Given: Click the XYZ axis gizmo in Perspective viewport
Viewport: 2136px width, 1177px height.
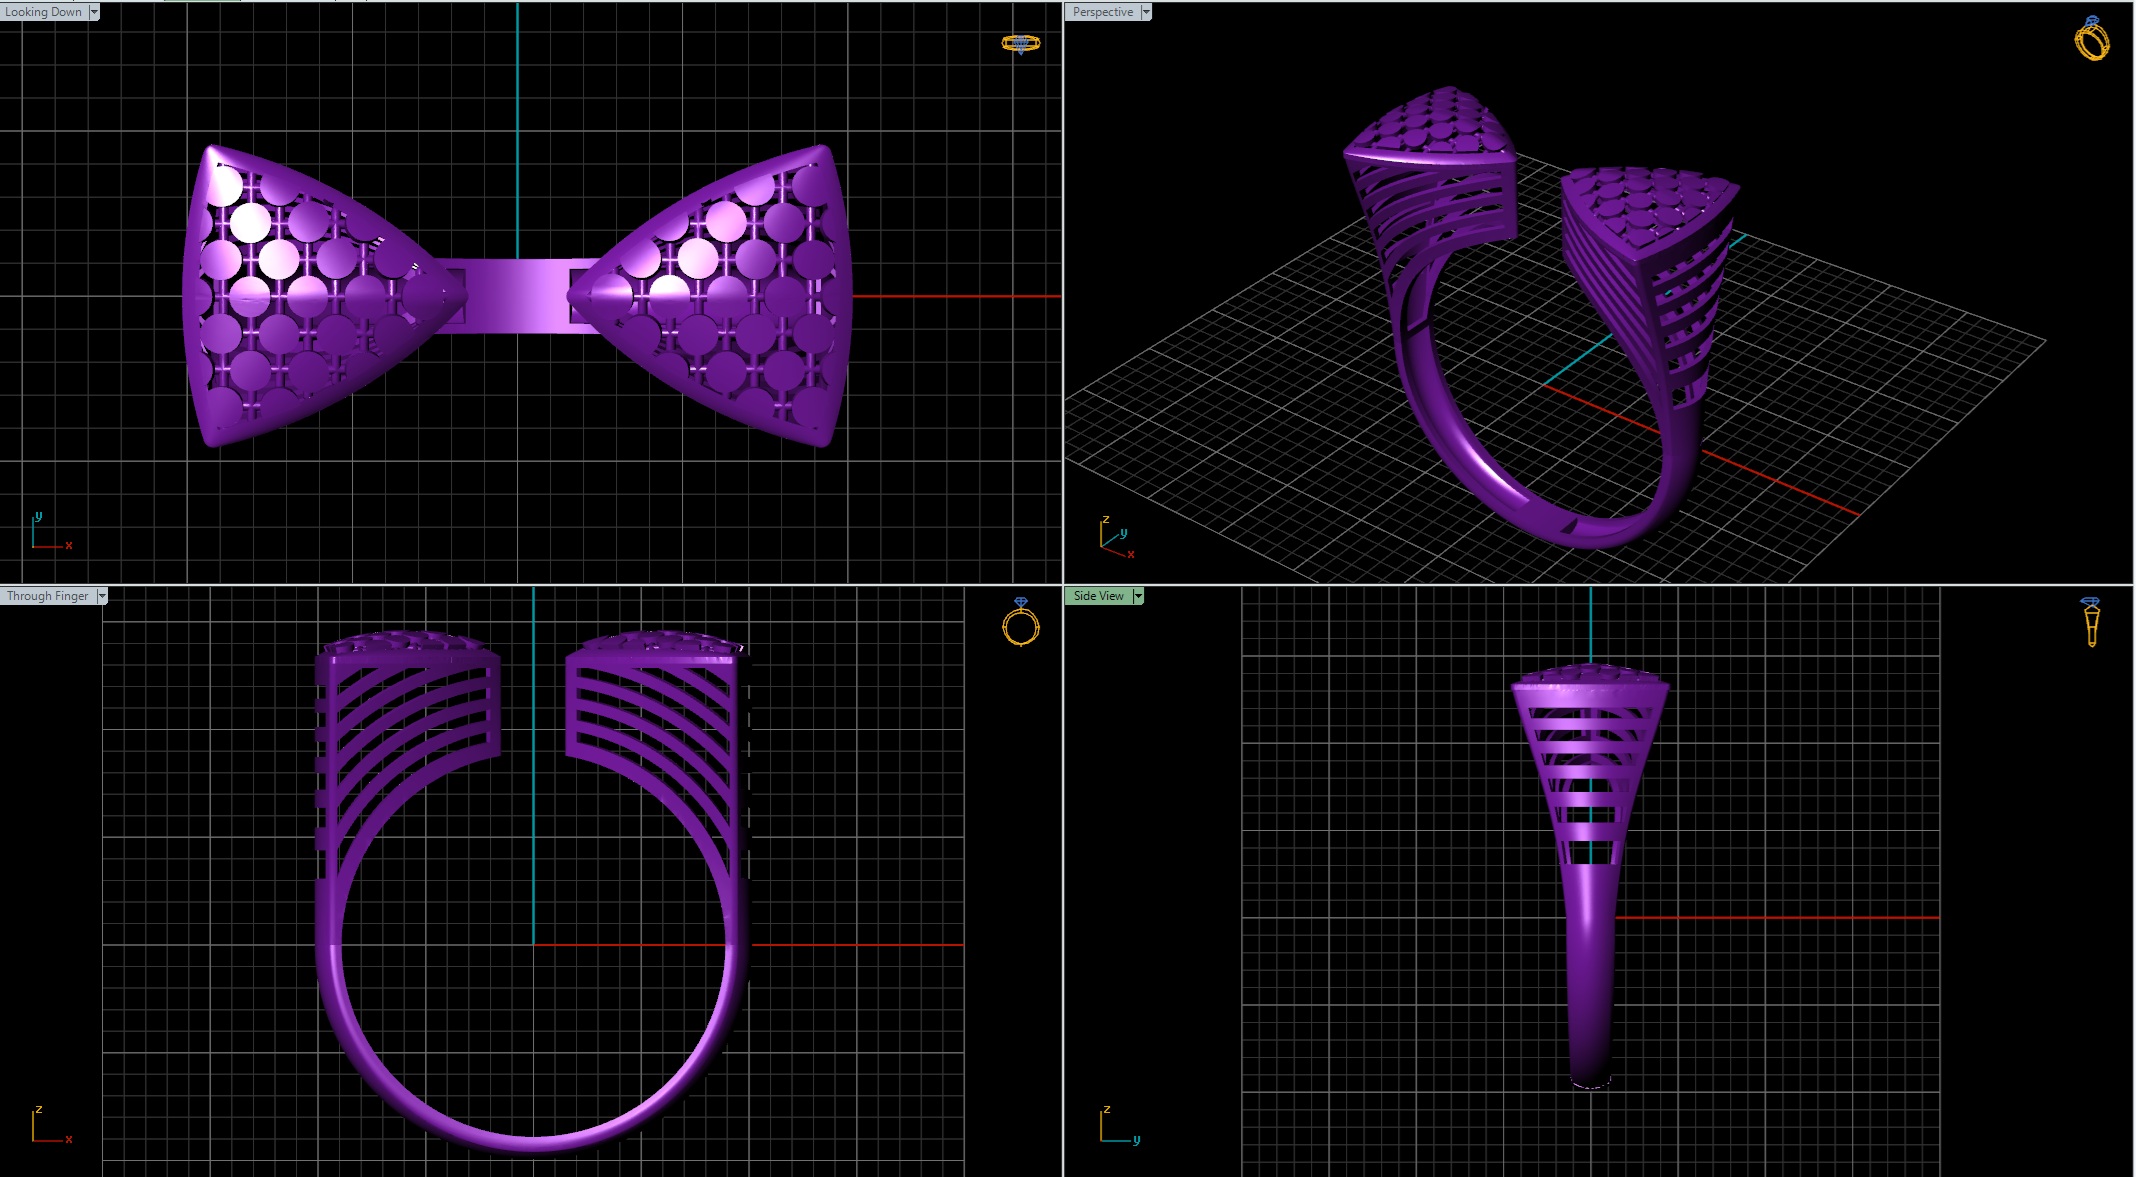Looking at the screenshot, I should click(1115, 538).
